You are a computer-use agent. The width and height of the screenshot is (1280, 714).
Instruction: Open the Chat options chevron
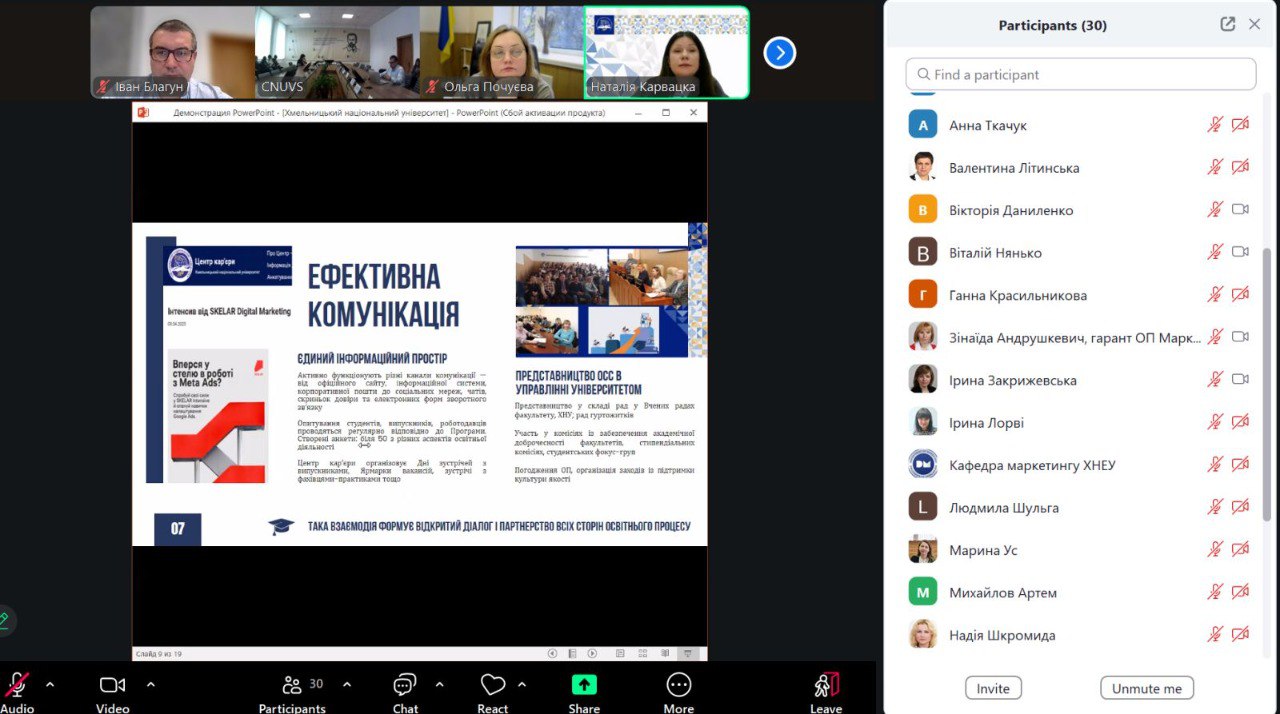439,685
